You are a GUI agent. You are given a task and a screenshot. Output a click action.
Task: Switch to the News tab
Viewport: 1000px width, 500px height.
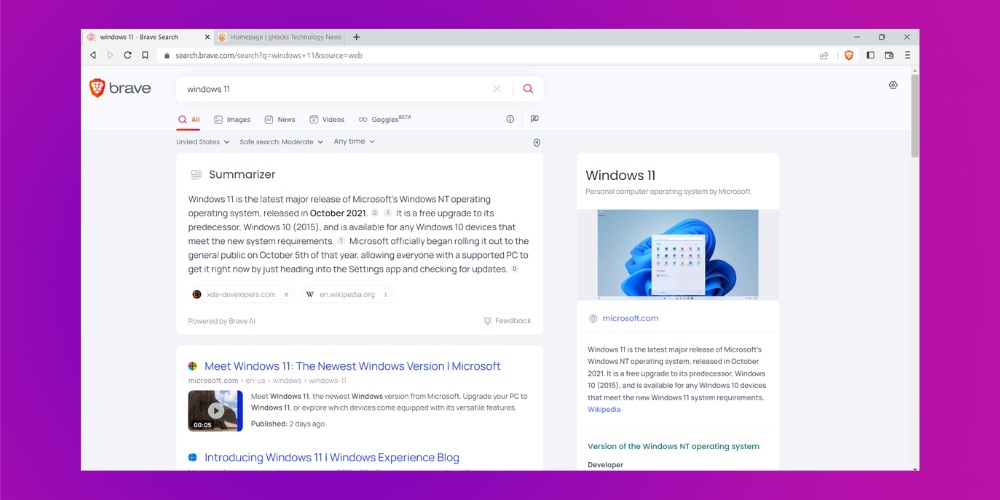pos(280,119)
